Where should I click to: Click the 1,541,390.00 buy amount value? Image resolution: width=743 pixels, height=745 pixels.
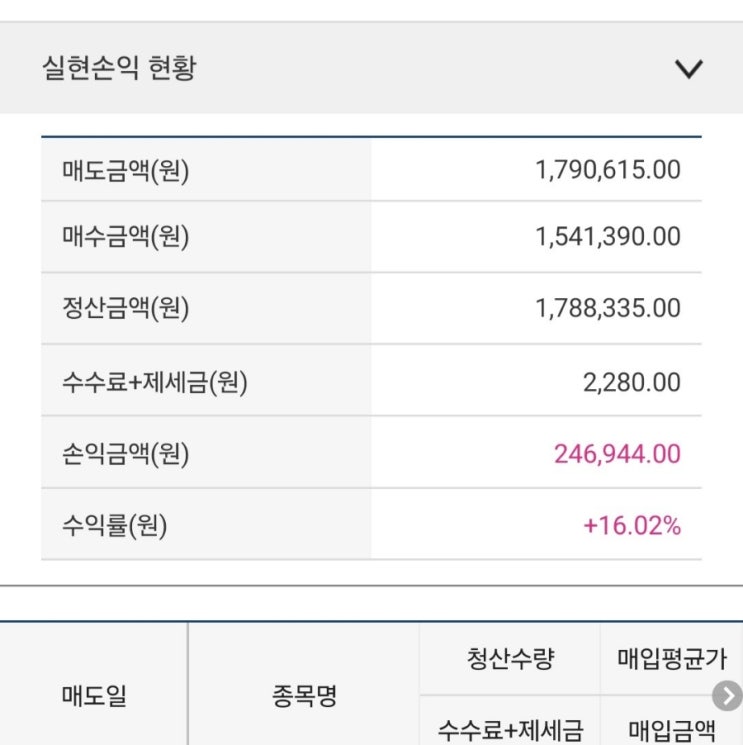tap(608, 237)
